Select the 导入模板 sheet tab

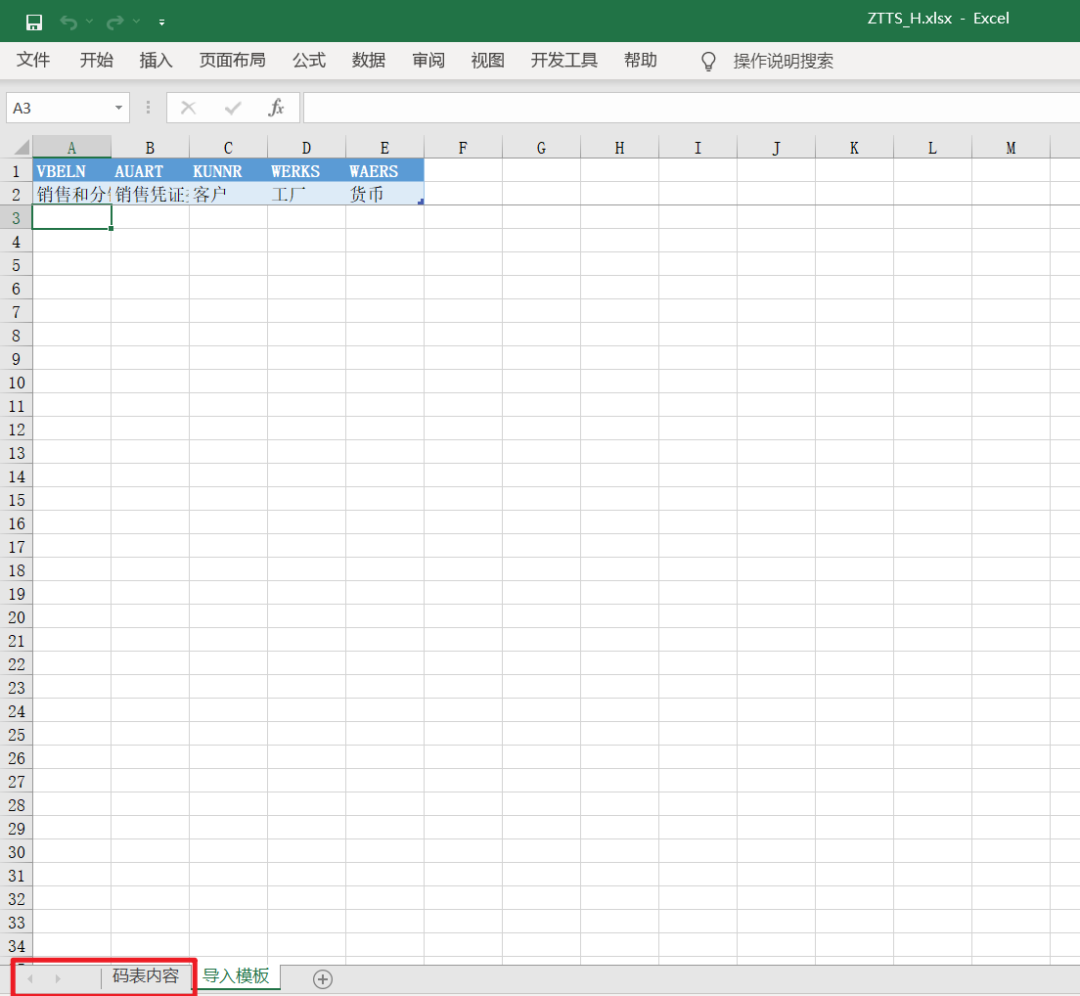click(236, 976)
